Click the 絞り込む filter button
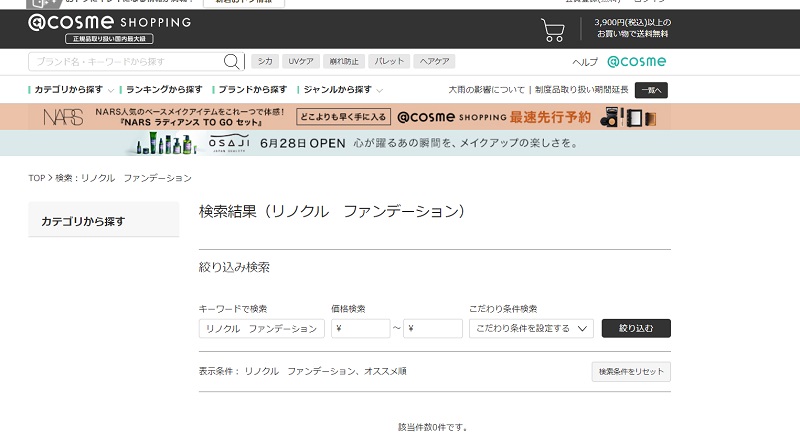Image resolution: width=800 pixels, height=434 pixels. 636,328
